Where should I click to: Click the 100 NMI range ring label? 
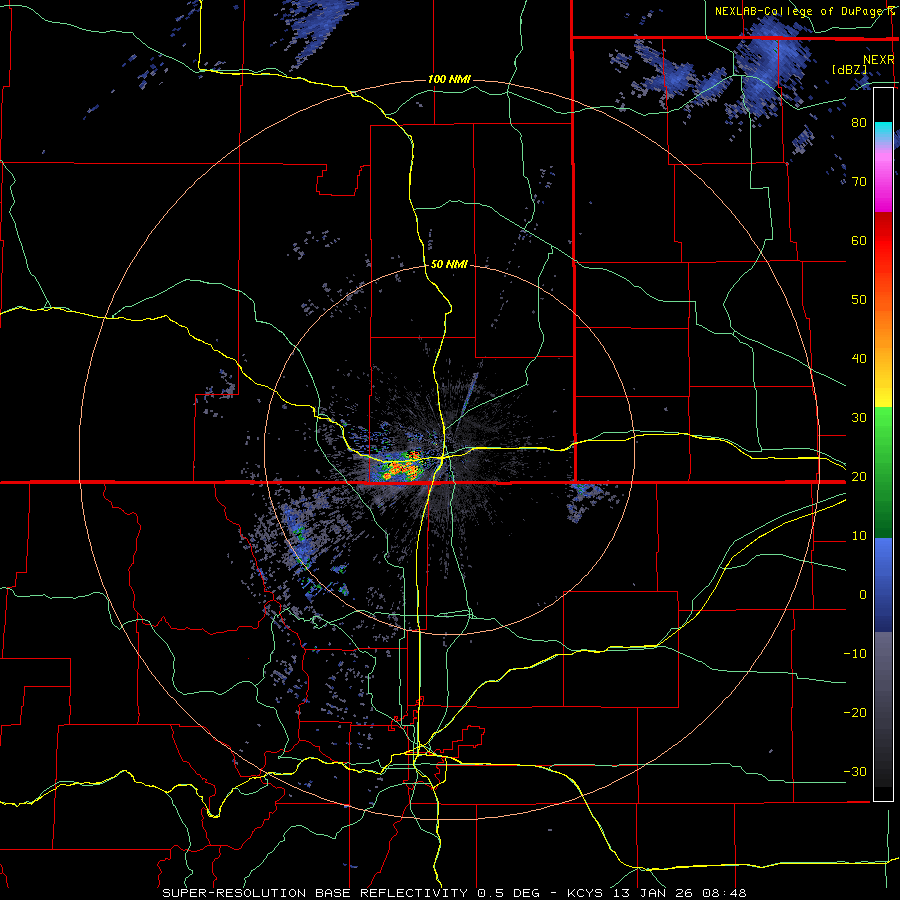coord(449,79)
